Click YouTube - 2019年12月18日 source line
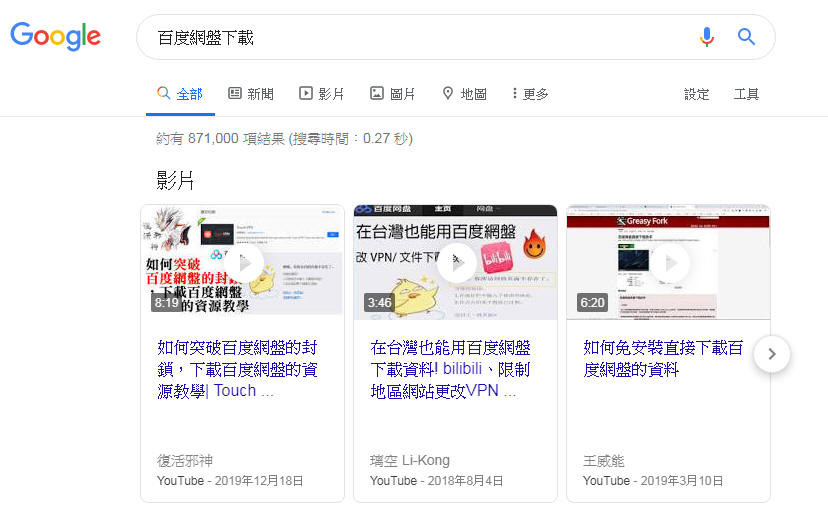Screen dimensions: 828x530 230,481
